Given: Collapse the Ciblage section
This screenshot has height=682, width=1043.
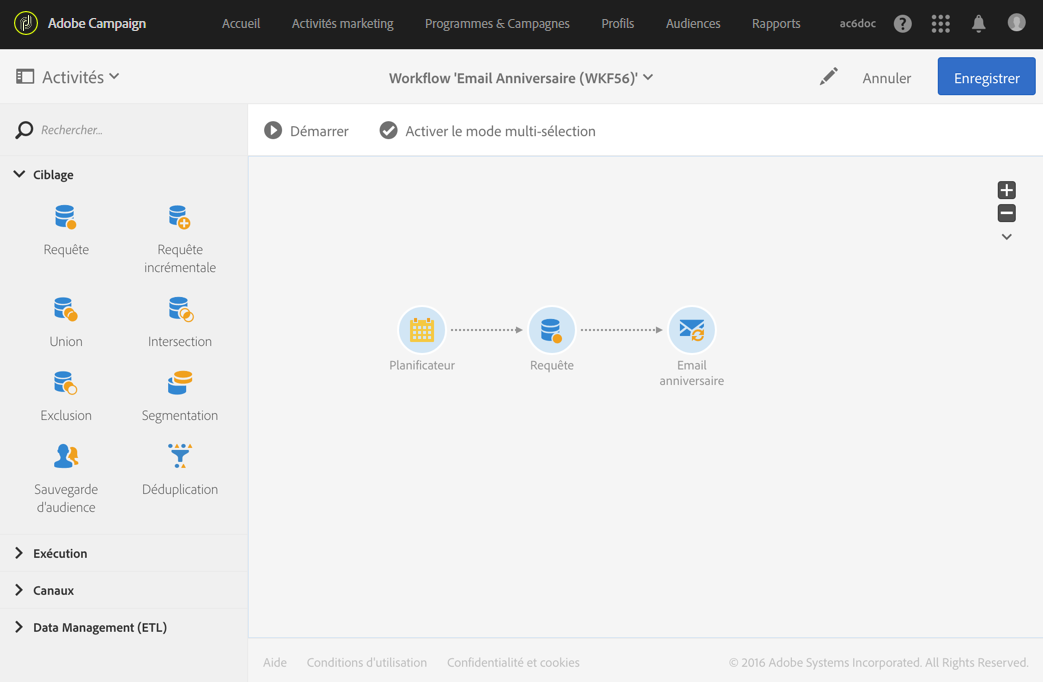Looking at the screenshot, I should point(19,175).
